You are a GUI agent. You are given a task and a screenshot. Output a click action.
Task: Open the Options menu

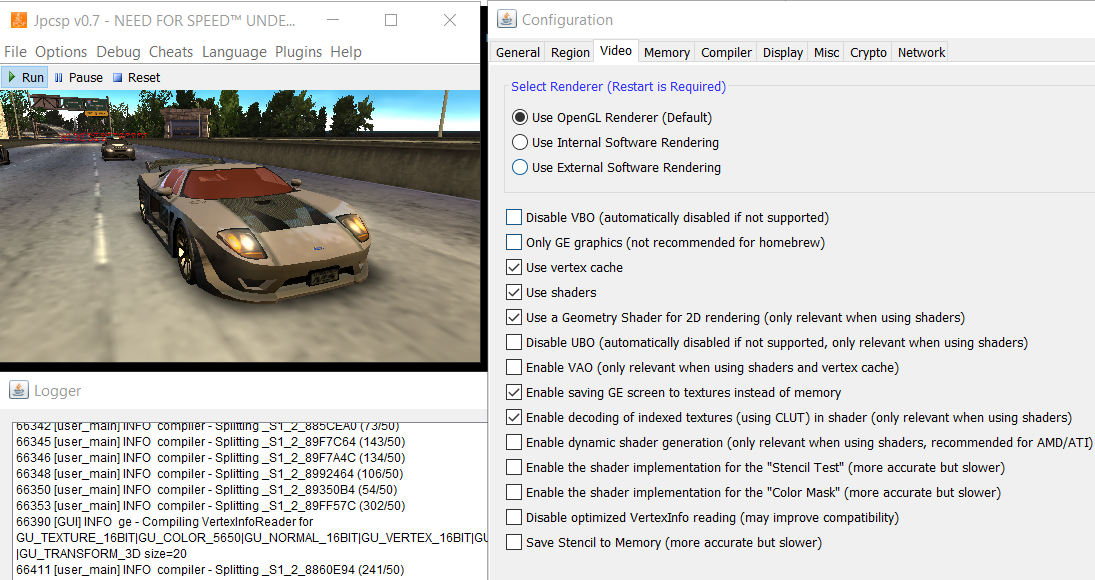(61, 52)
